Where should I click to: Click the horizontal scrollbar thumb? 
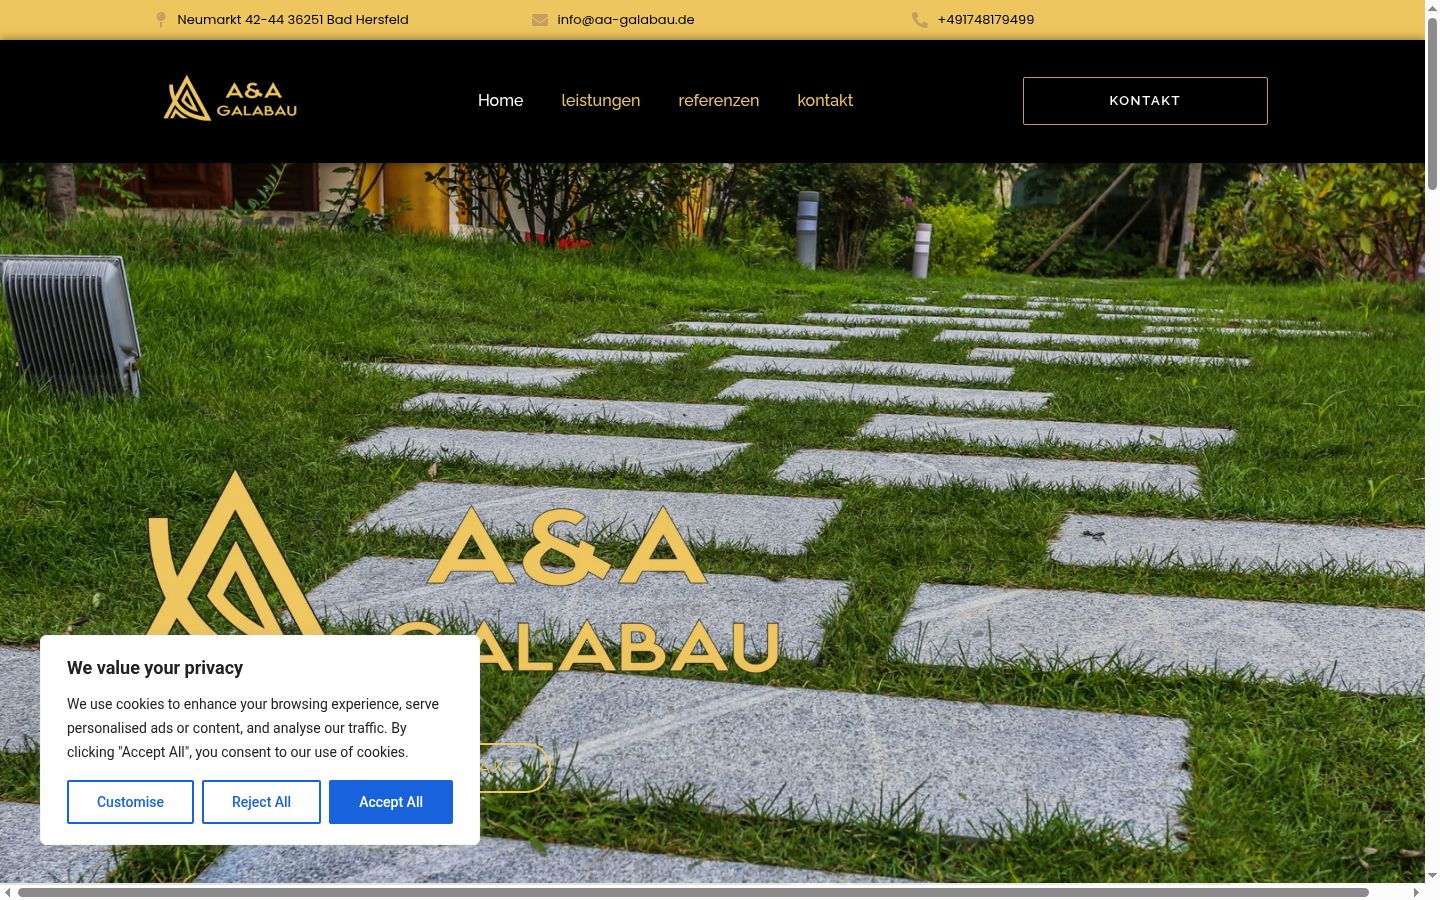pos(693,892)
